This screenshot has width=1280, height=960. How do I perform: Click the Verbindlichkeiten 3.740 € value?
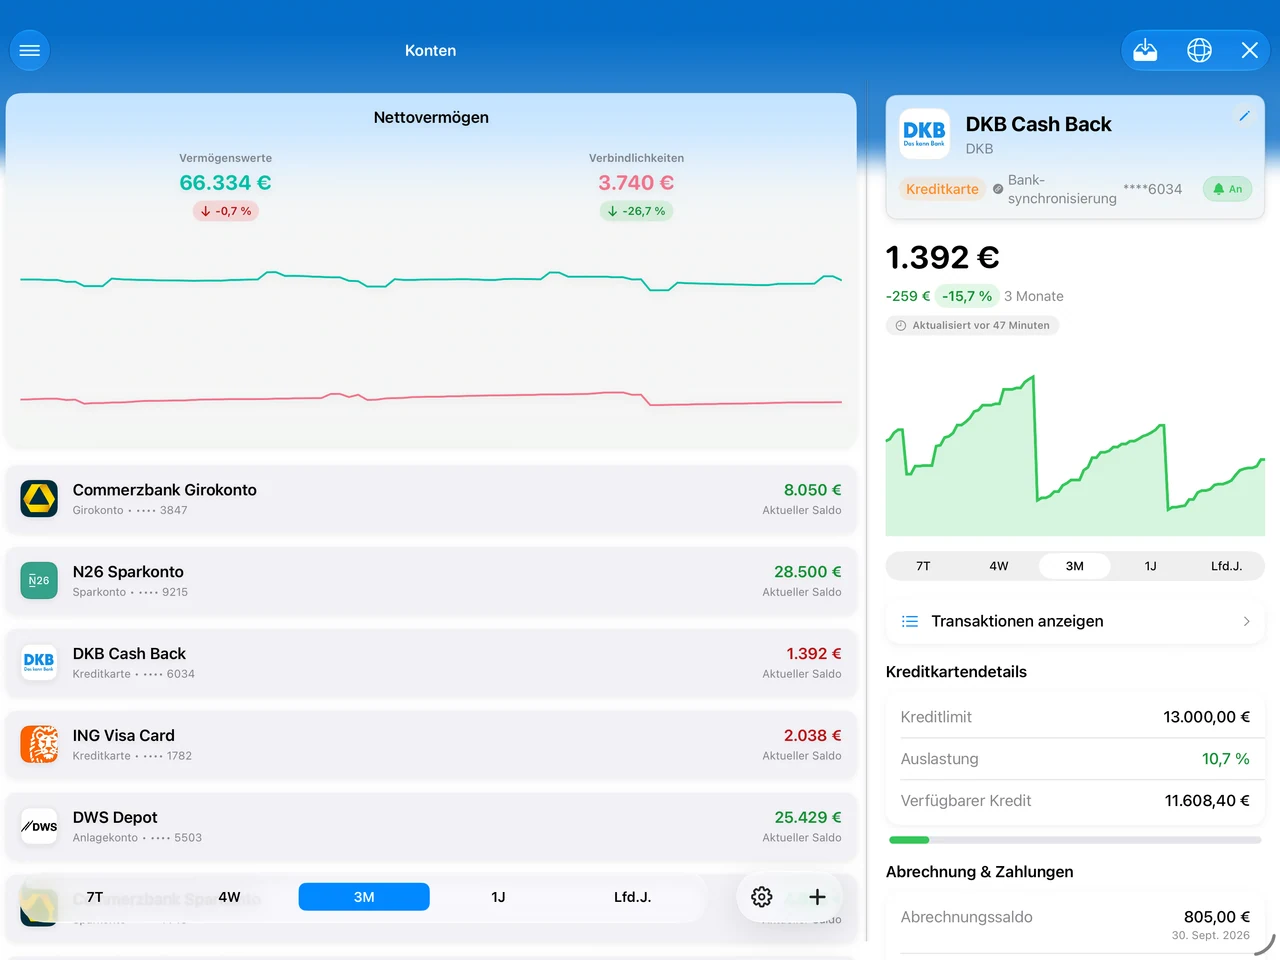636,183
